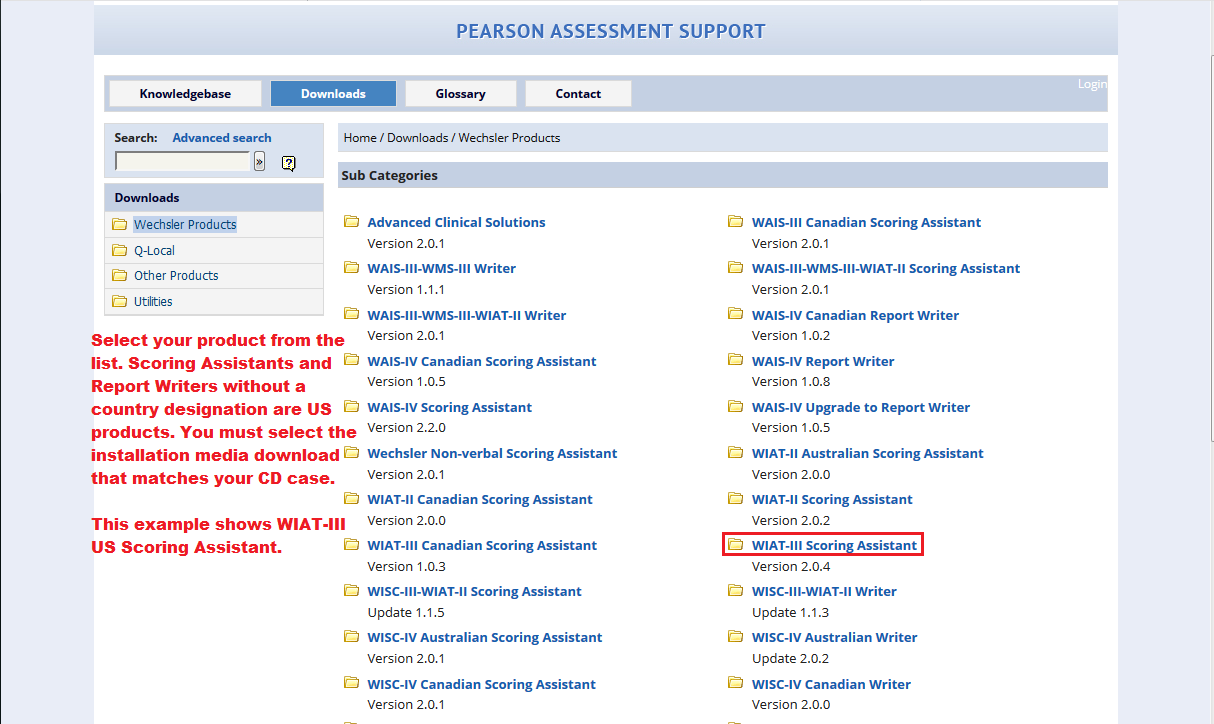Go to the Contact tab
1214x724 pixels.
click(x=578, y=94)
